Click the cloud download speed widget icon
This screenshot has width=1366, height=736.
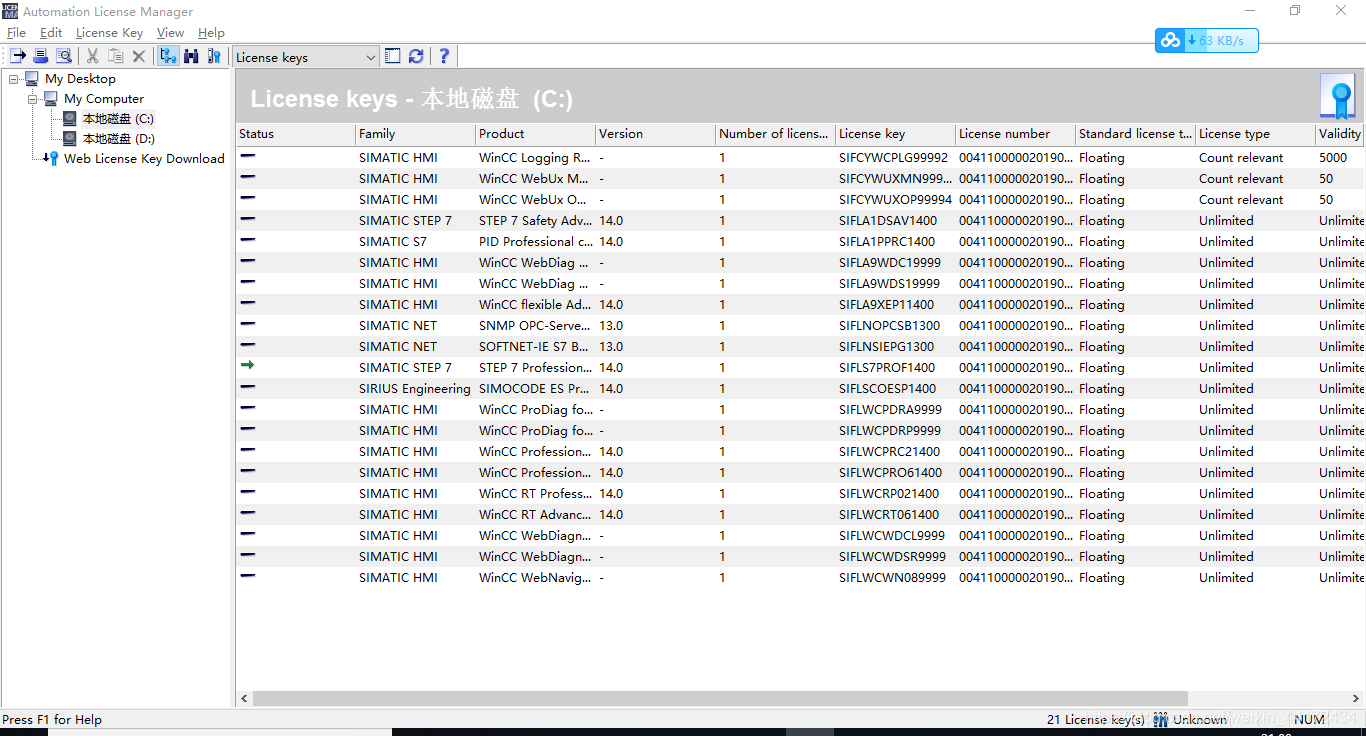click(x=1169, y=41)
